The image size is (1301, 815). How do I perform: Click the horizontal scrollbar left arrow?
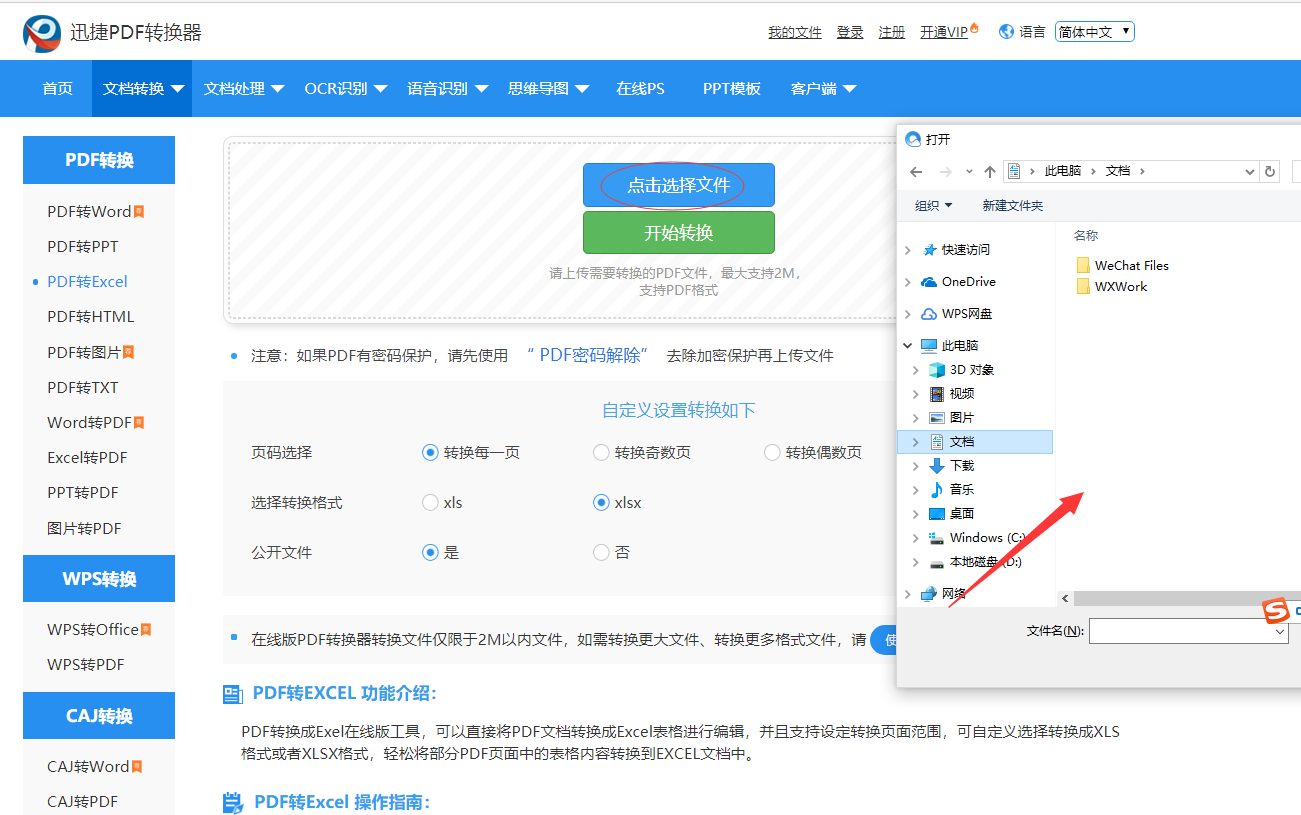[x=1065, y=598]
